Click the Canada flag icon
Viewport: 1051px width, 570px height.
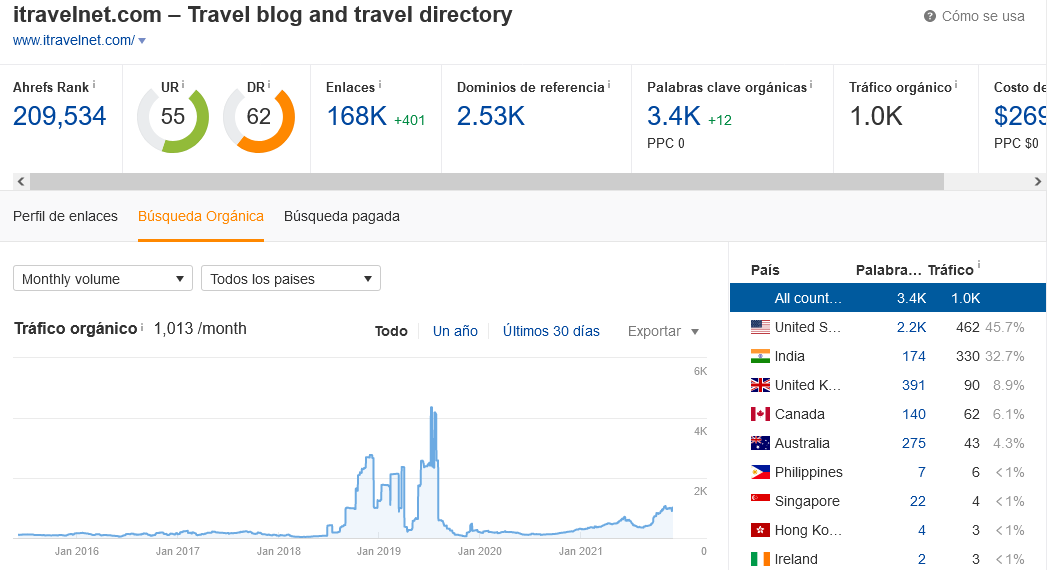tap(760, 414)
